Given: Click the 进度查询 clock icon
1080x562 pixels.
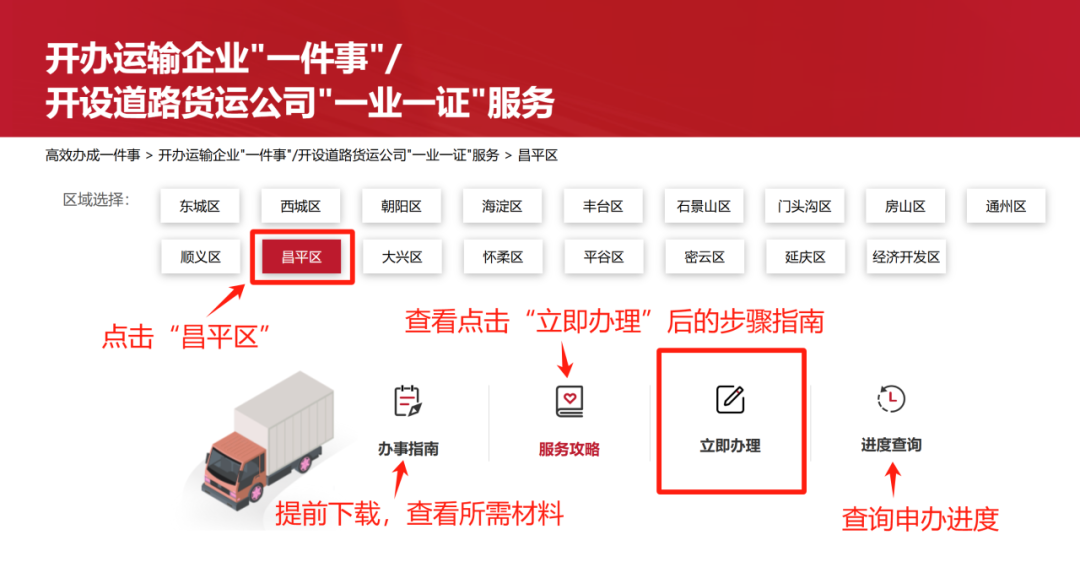Looking at the screenshot, I should (x=891, y=399).
